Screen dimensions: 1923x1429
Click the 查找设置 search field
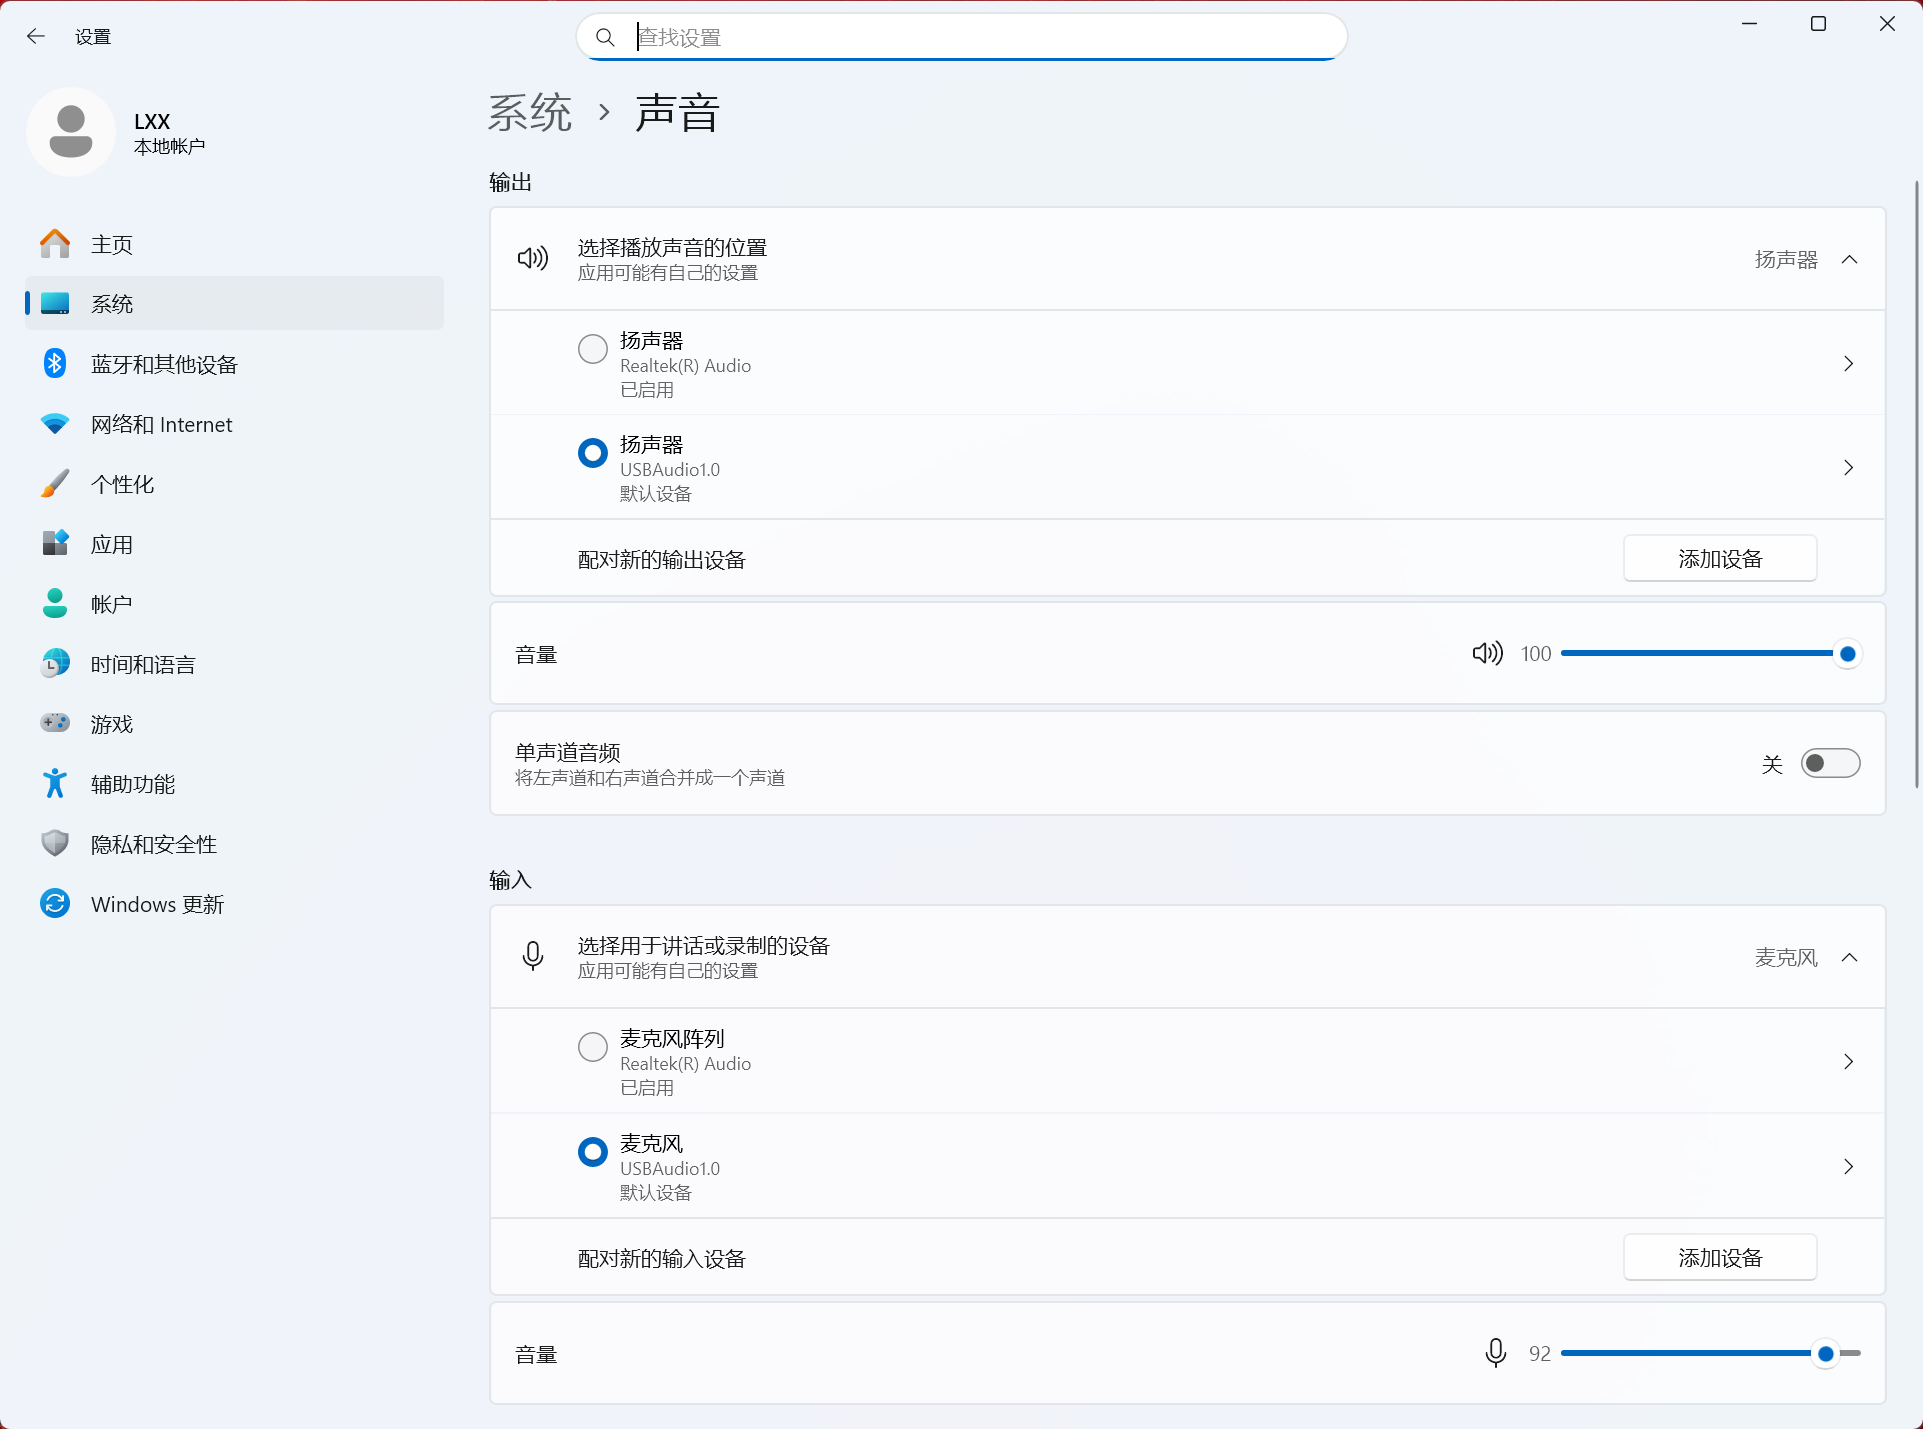[962, 37]
